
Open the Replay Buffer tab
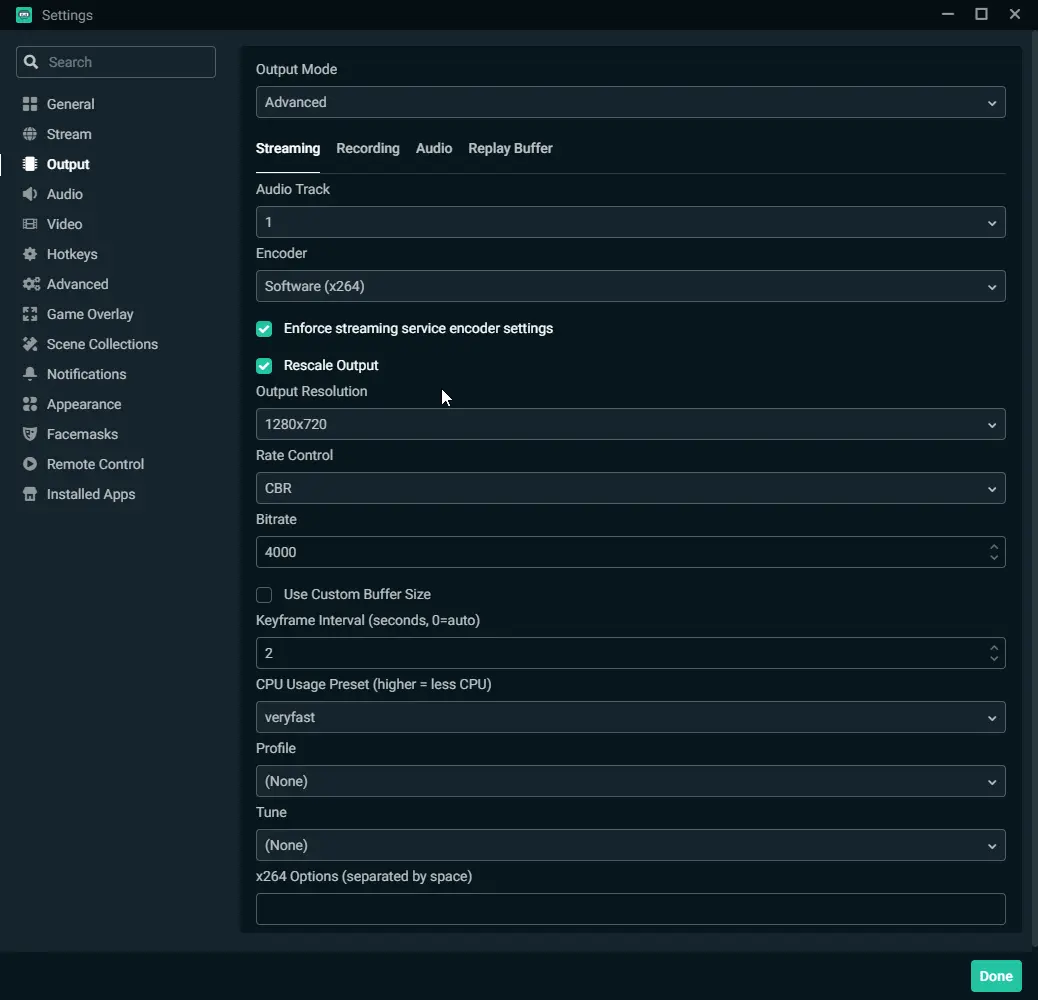click(x=510, y=148)
